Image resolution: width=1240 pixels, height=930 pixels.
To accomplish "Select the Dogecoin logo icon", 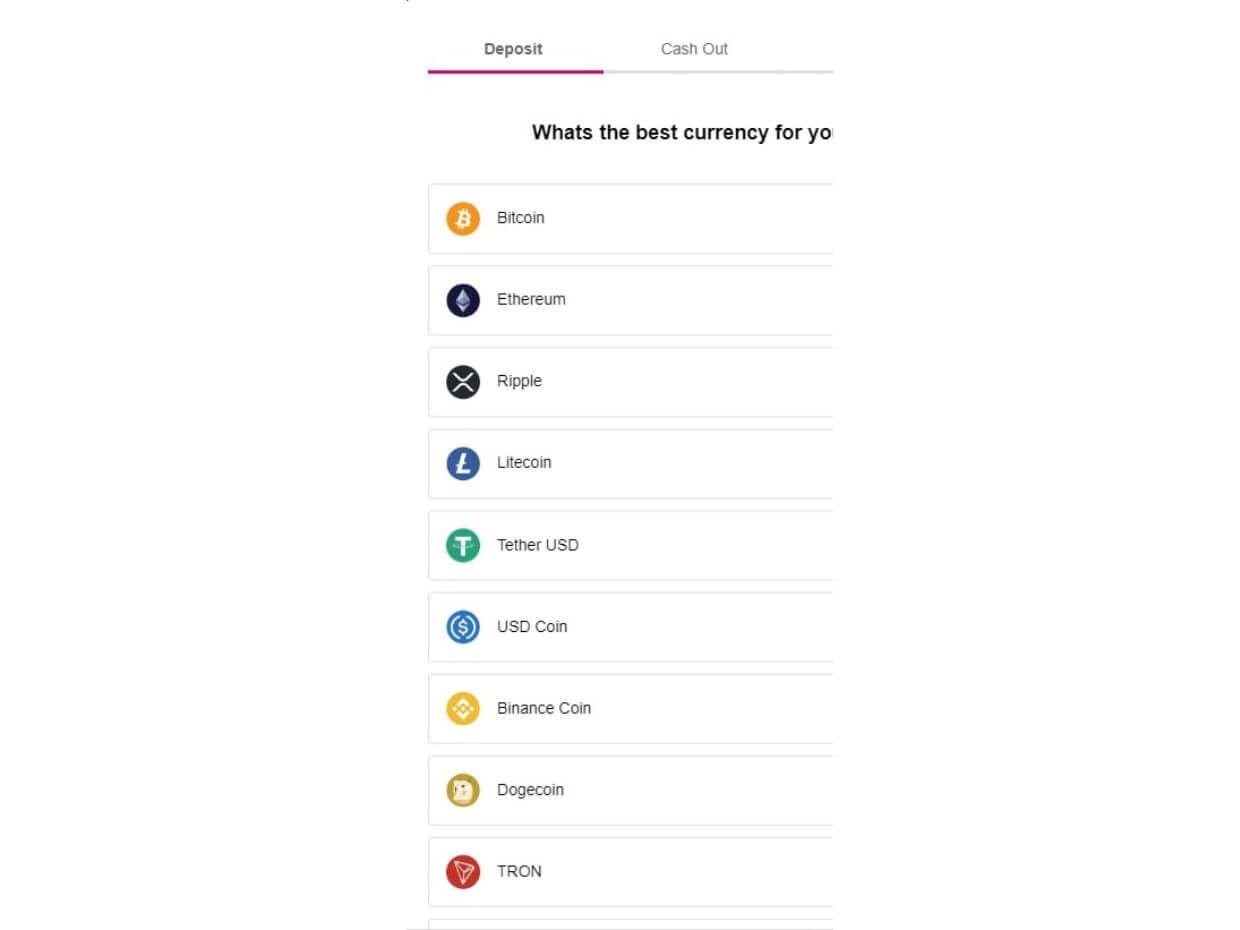I will coord(462,790).
